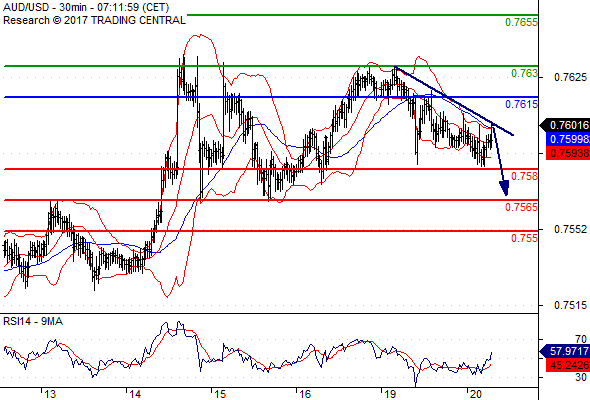Click date marker 15 on time axis
The width and height of the screenshot is (590, 400).
pyautogui.click(x=220, y=394)
